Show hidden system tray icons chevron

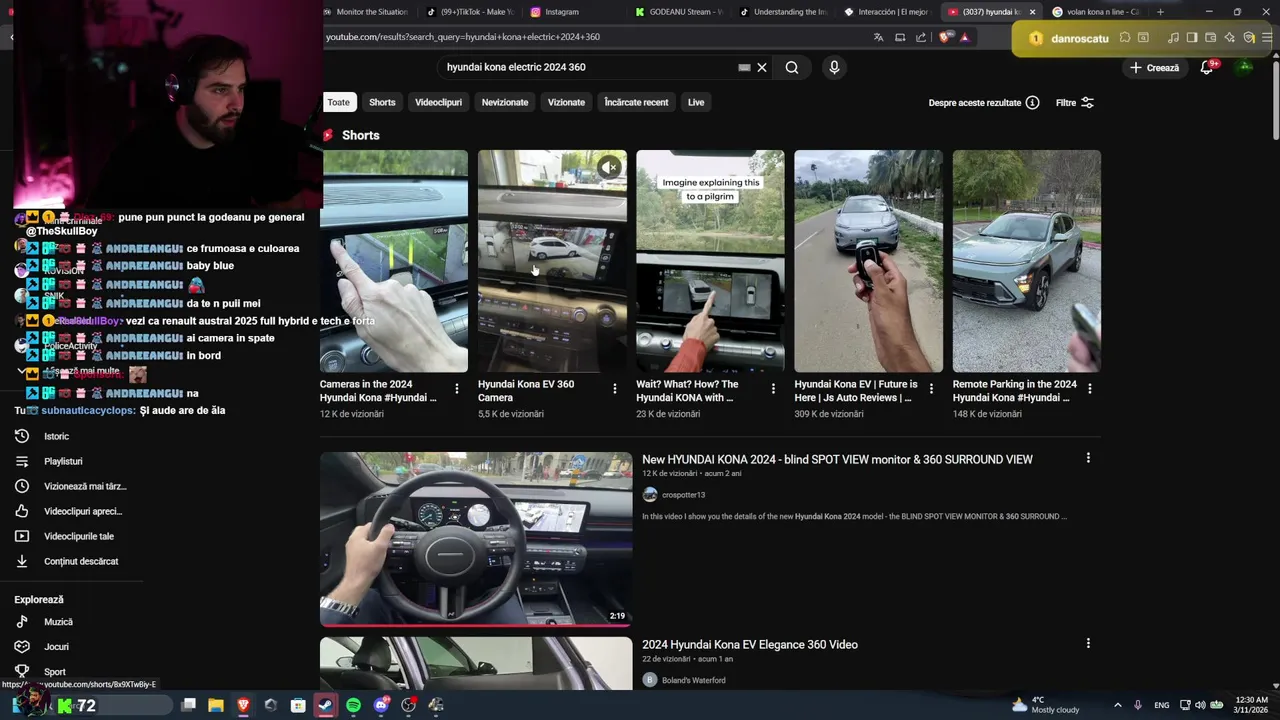(x=1118, y=705)
